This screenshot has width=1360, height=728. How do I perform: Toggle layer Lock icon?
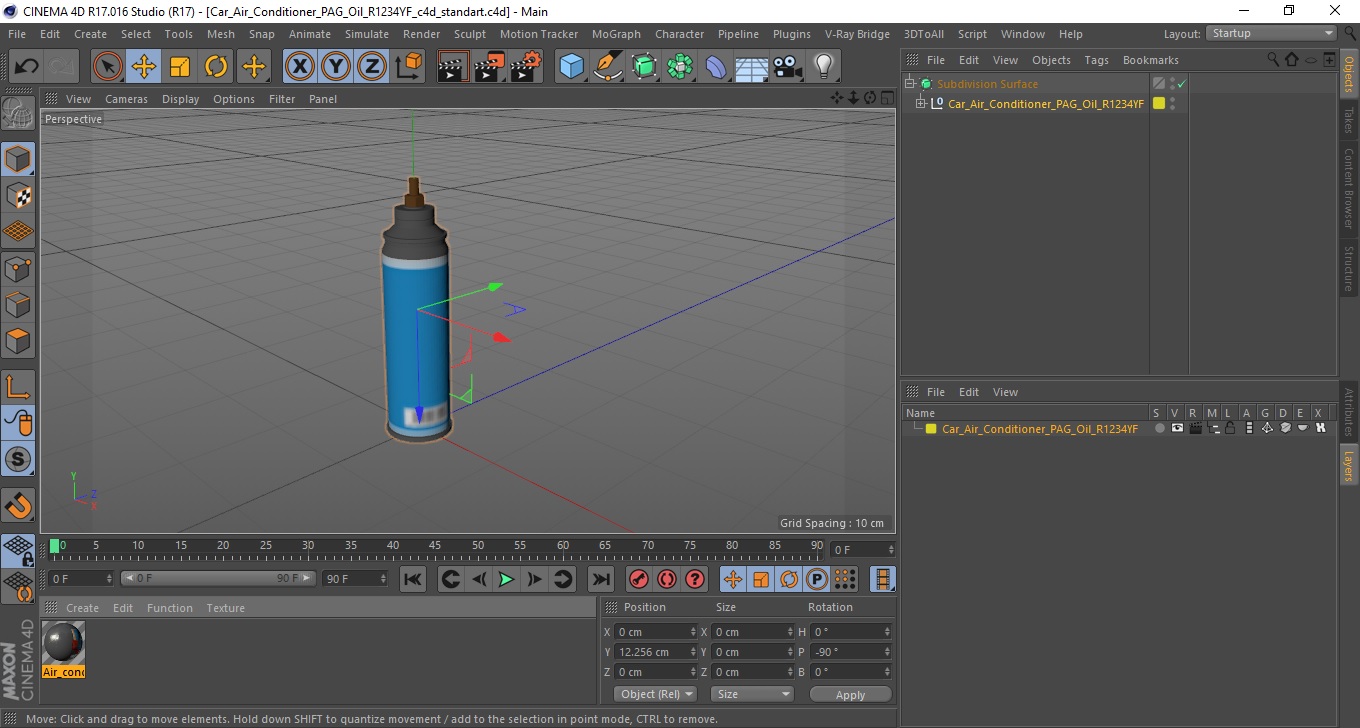pos(1230,428)
